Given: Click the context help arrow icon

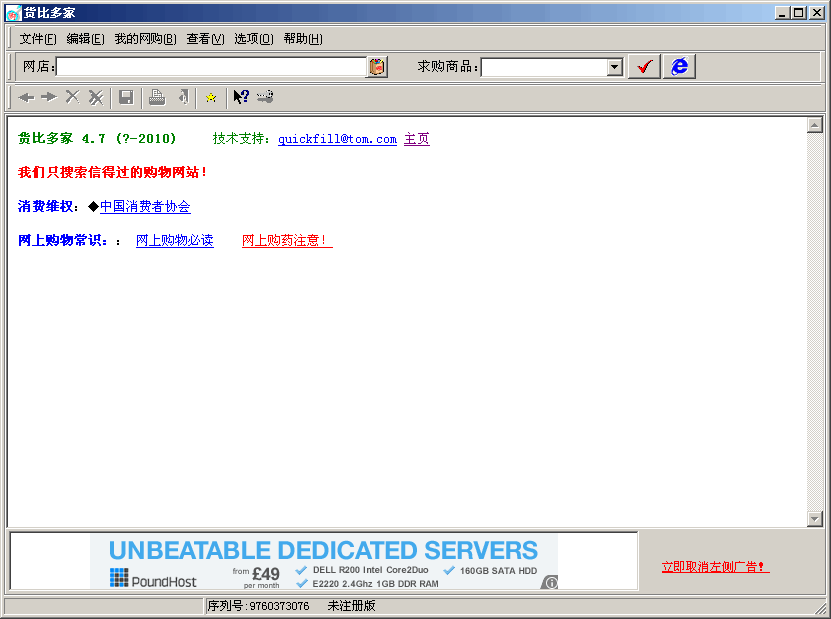Looking at the screenshot, I should 238,97.
